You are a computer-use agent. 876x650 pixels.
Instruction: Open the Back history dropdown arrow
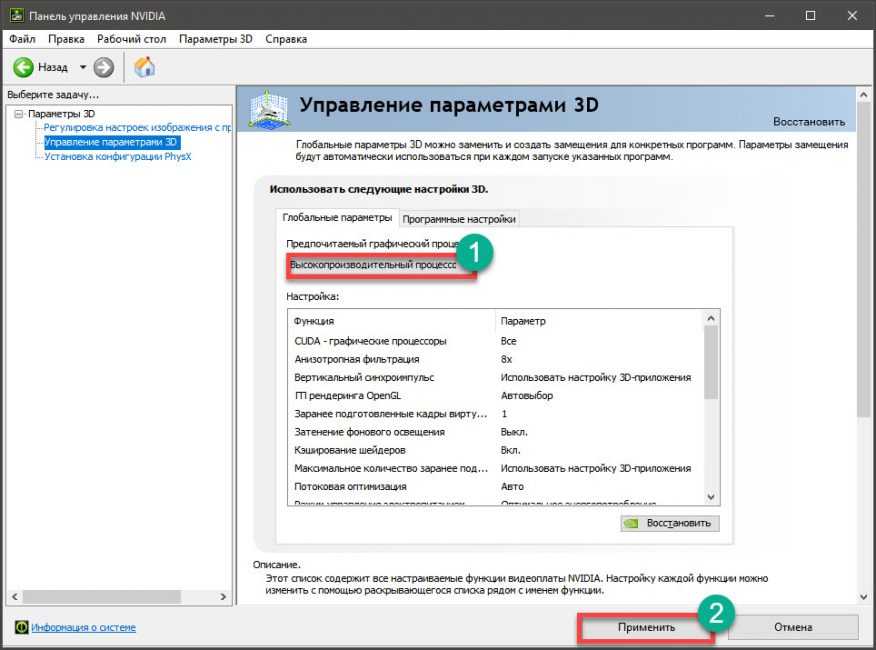(x=83, y=67)
